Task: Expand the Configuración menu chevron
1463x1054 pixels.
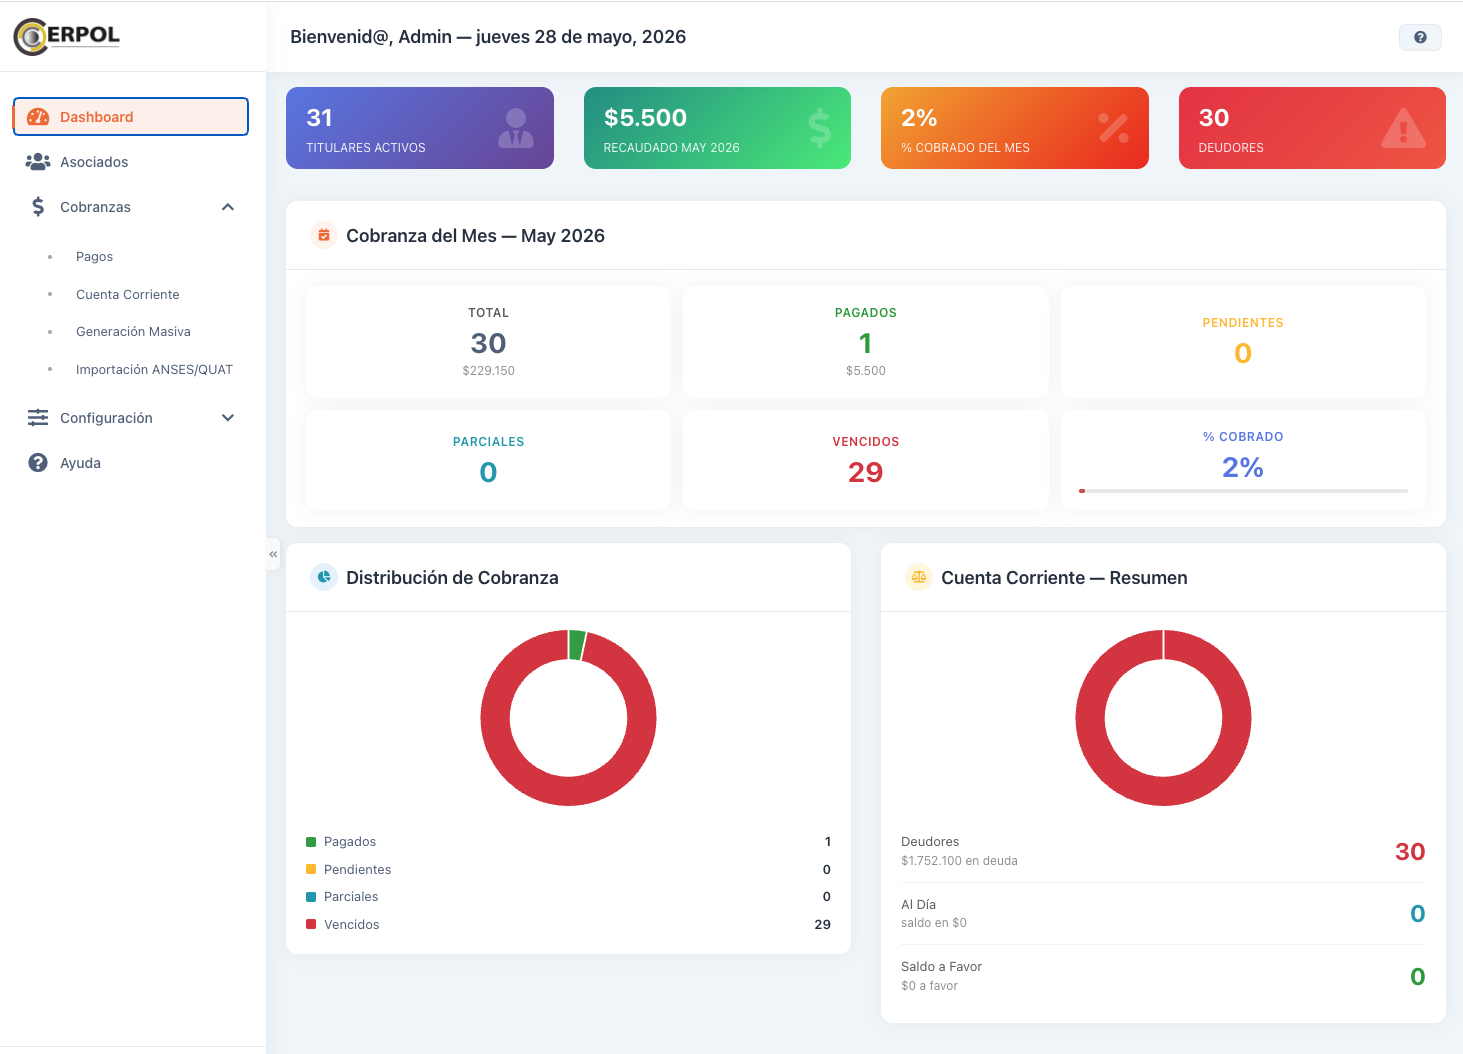Action: tap(228, 418)
